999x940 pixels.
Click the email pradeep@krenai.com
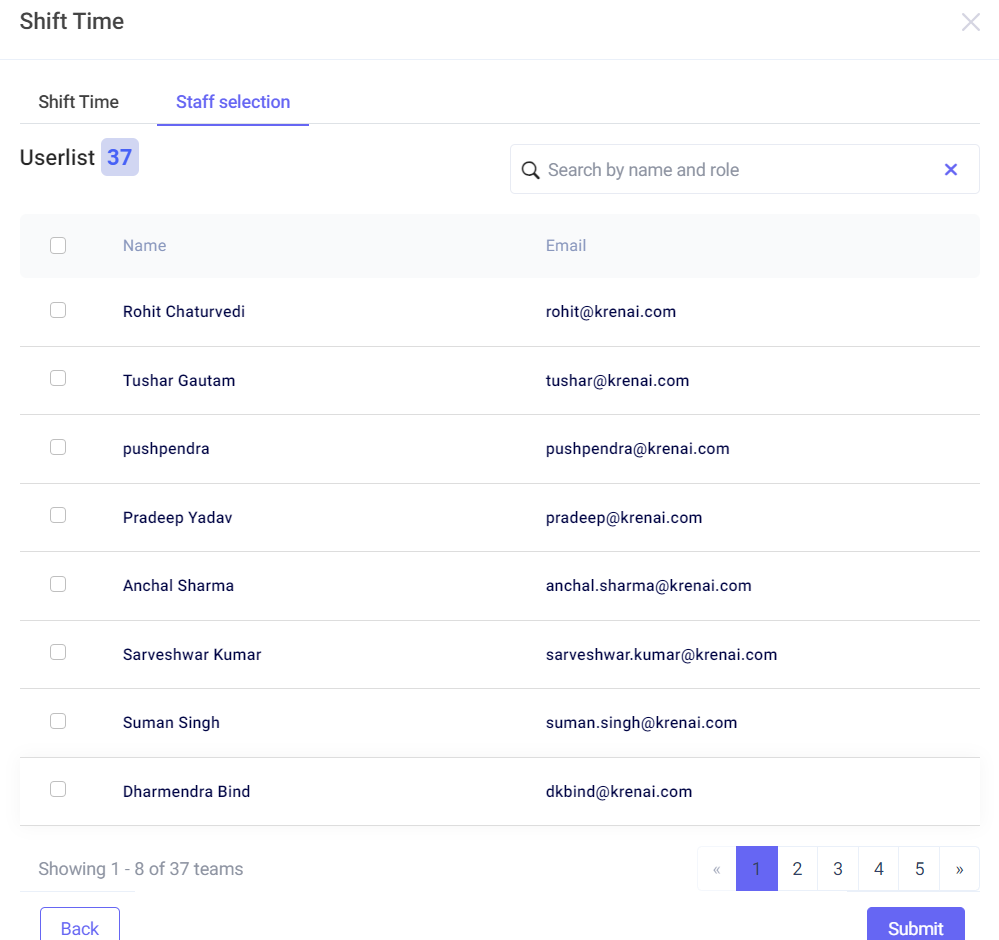[624, 517]
